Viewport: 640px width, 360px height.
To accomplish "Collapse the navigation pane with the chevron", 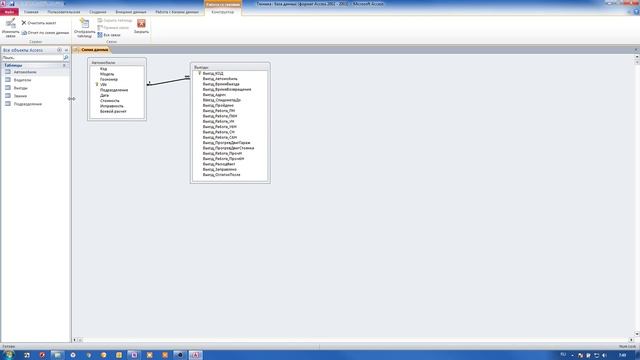I will pyautogui.click(x=66, y=50).
